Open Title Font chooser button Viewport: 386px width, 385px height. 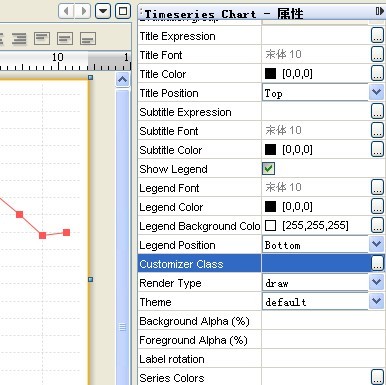377,54
